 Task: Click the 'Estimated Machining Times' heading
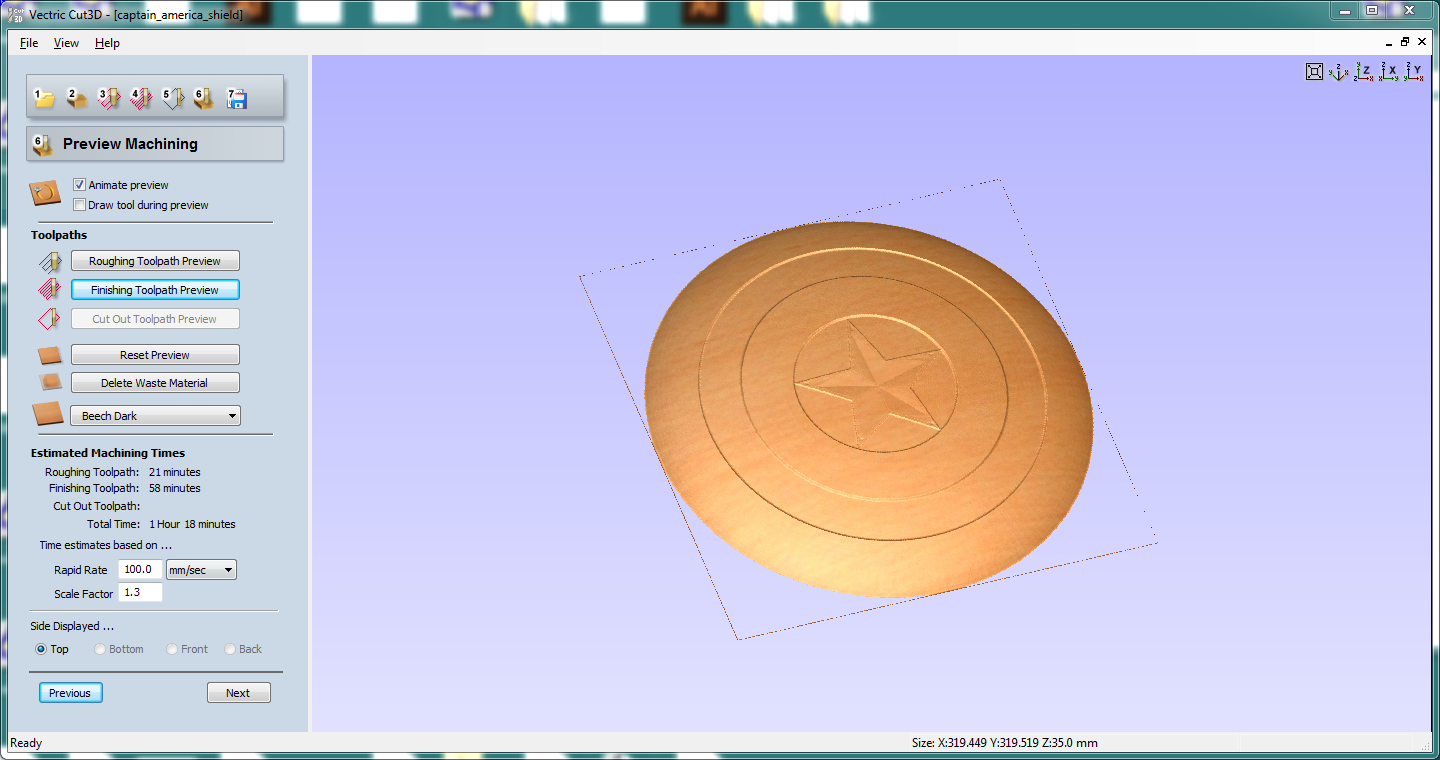[x=108, y=453]
